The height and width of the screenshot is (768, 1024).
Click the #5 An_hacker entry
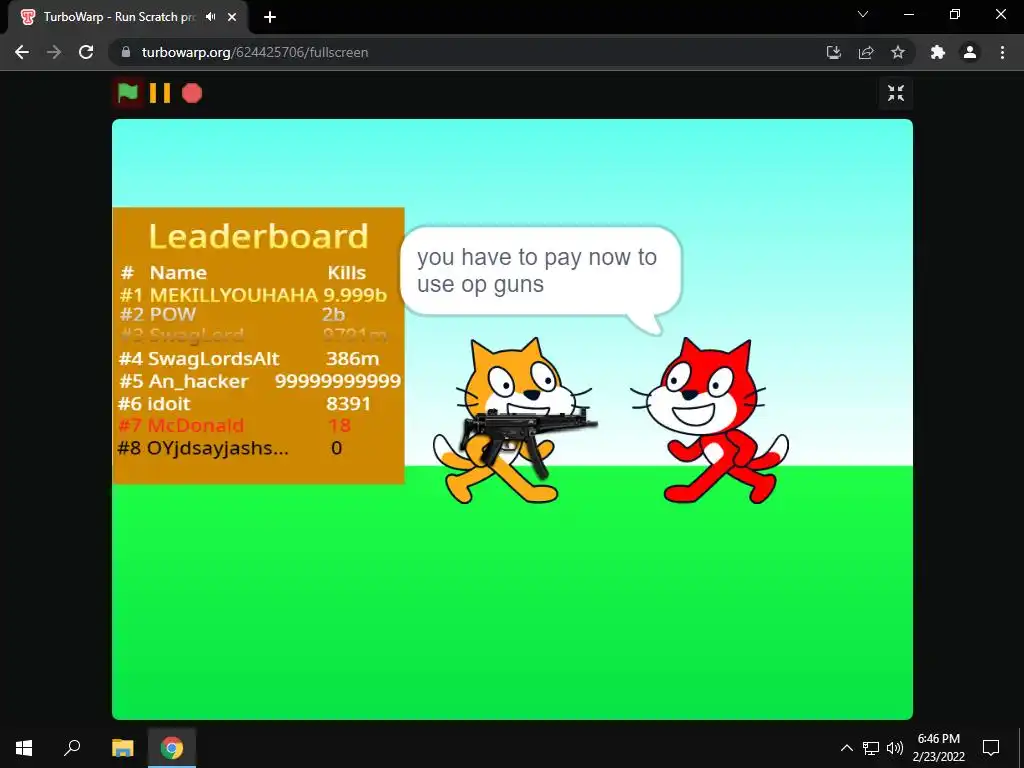[259, 381]
